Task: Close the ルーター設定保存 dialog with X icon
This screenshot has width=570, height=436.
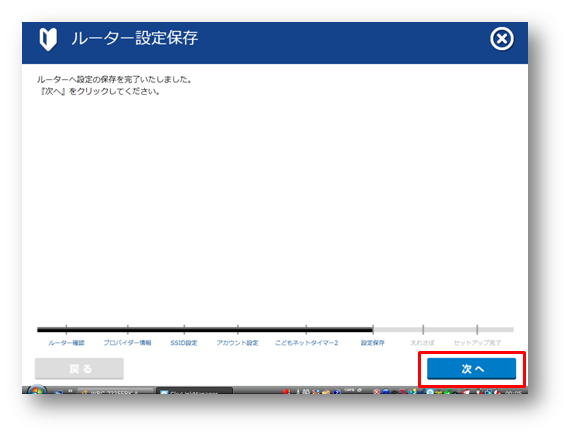Action: pos(502,39)
